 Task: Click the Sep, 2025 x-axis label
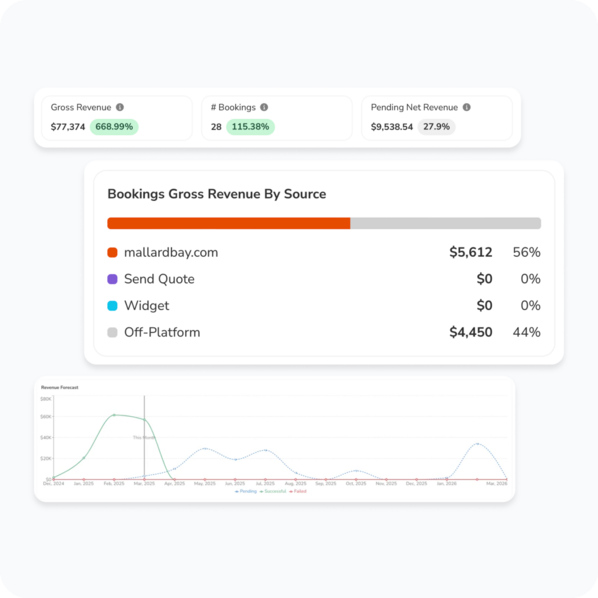click(326, 484)
